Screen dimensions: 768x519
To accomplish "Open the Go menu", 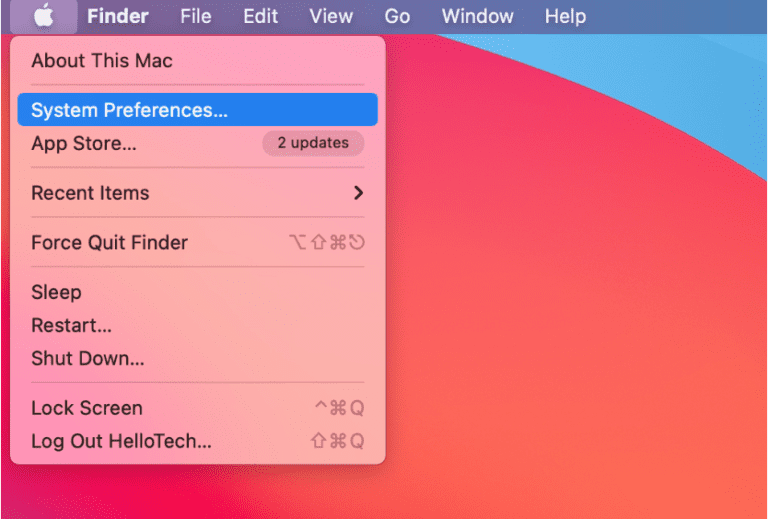I will click(x=397, y=17).
